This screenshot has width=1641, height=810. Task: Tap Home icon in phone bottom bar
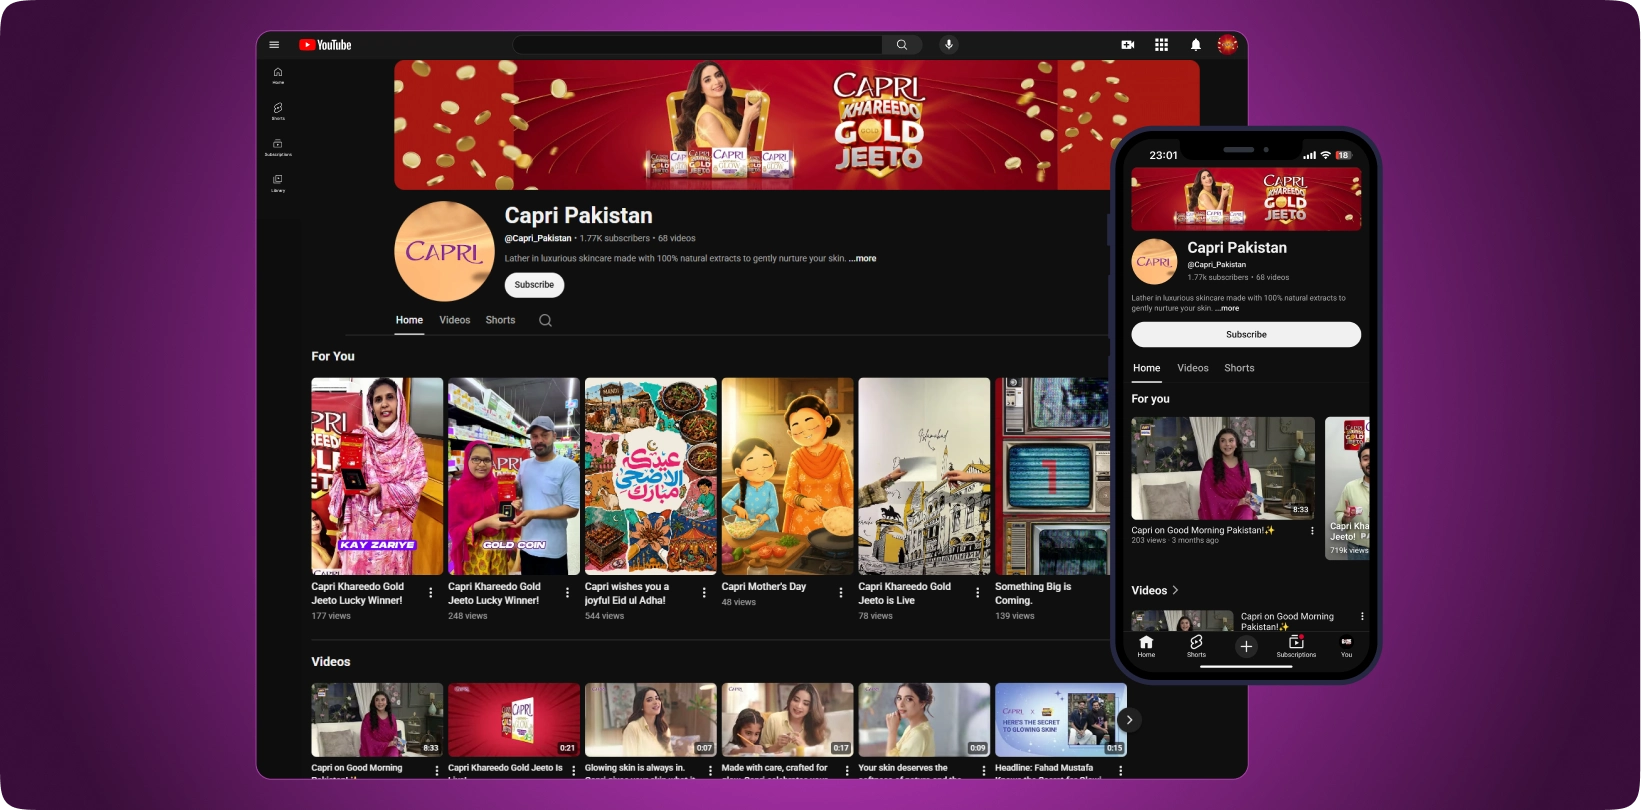(x=1146, y=646)
